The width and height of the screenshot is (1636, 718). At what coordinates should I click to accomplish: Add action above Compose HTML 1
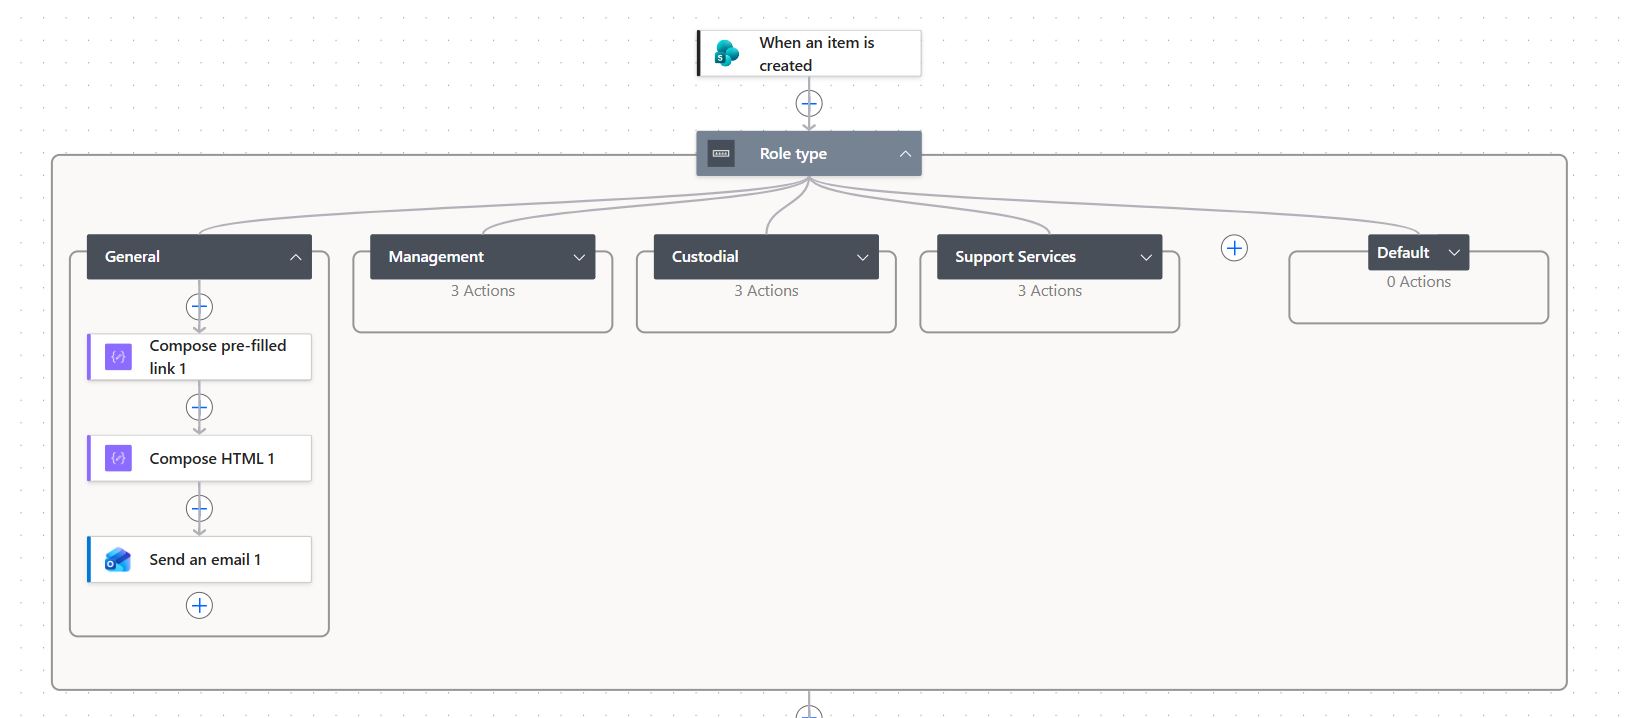(x=199, y=407)
